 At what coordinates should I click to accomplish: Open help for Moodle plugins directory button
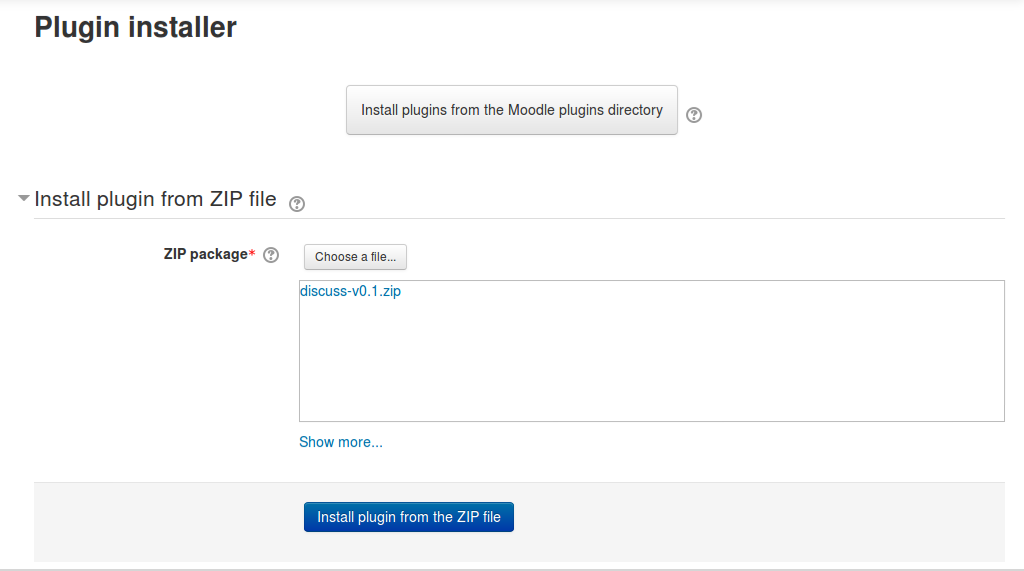point(694,115)
